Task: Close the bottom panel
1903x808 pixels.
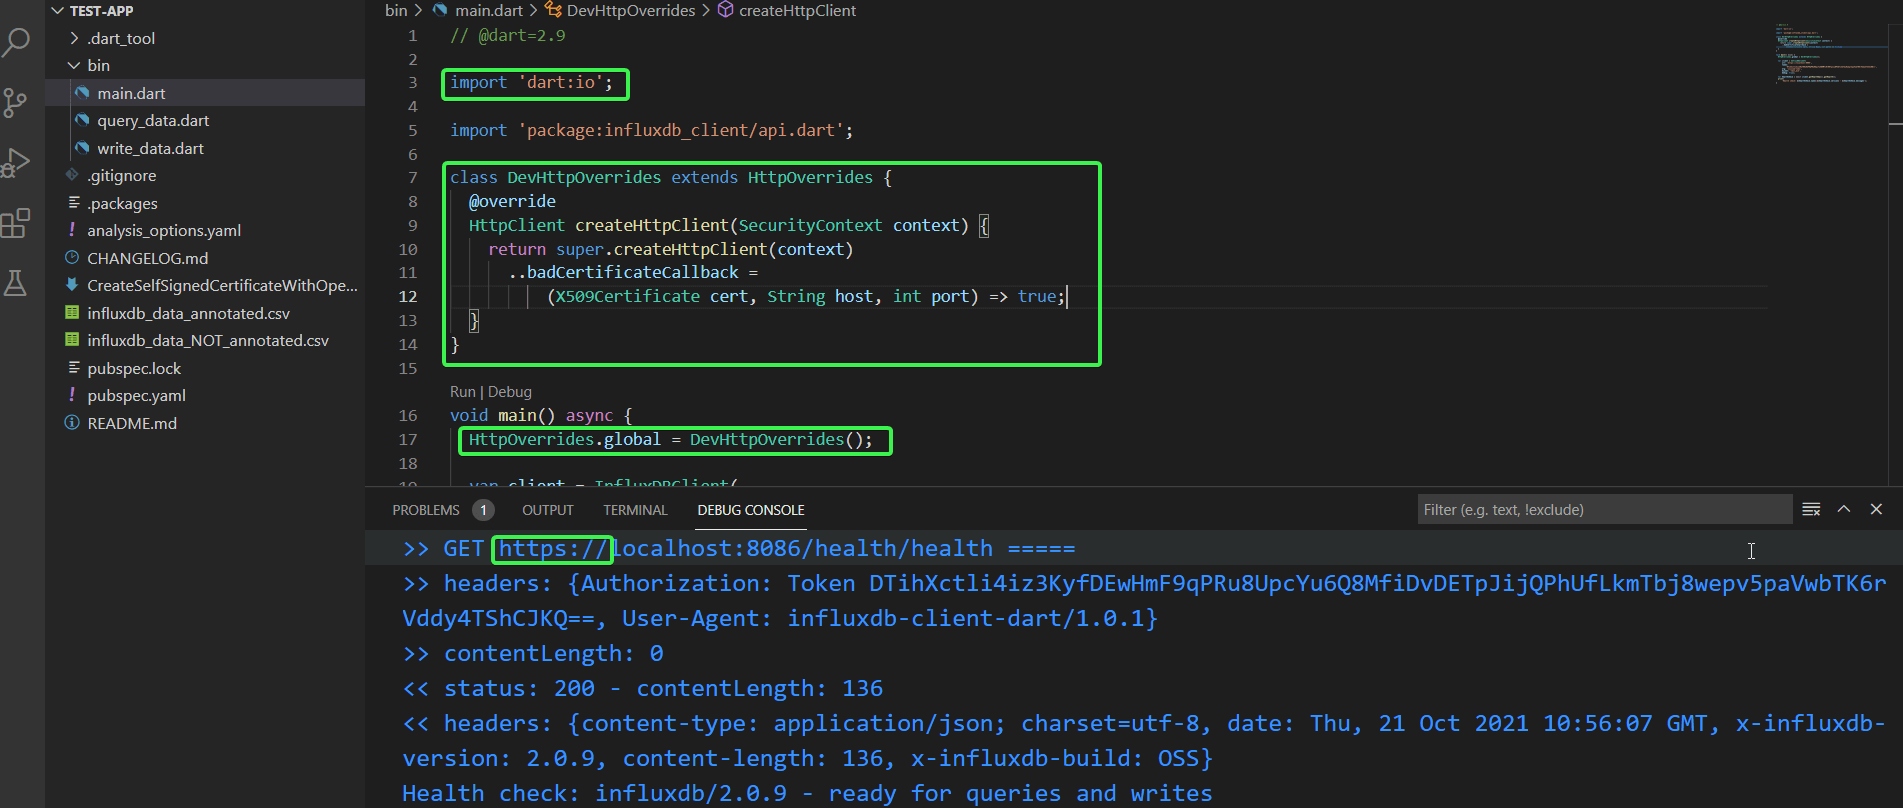Action: point(1876,510)
